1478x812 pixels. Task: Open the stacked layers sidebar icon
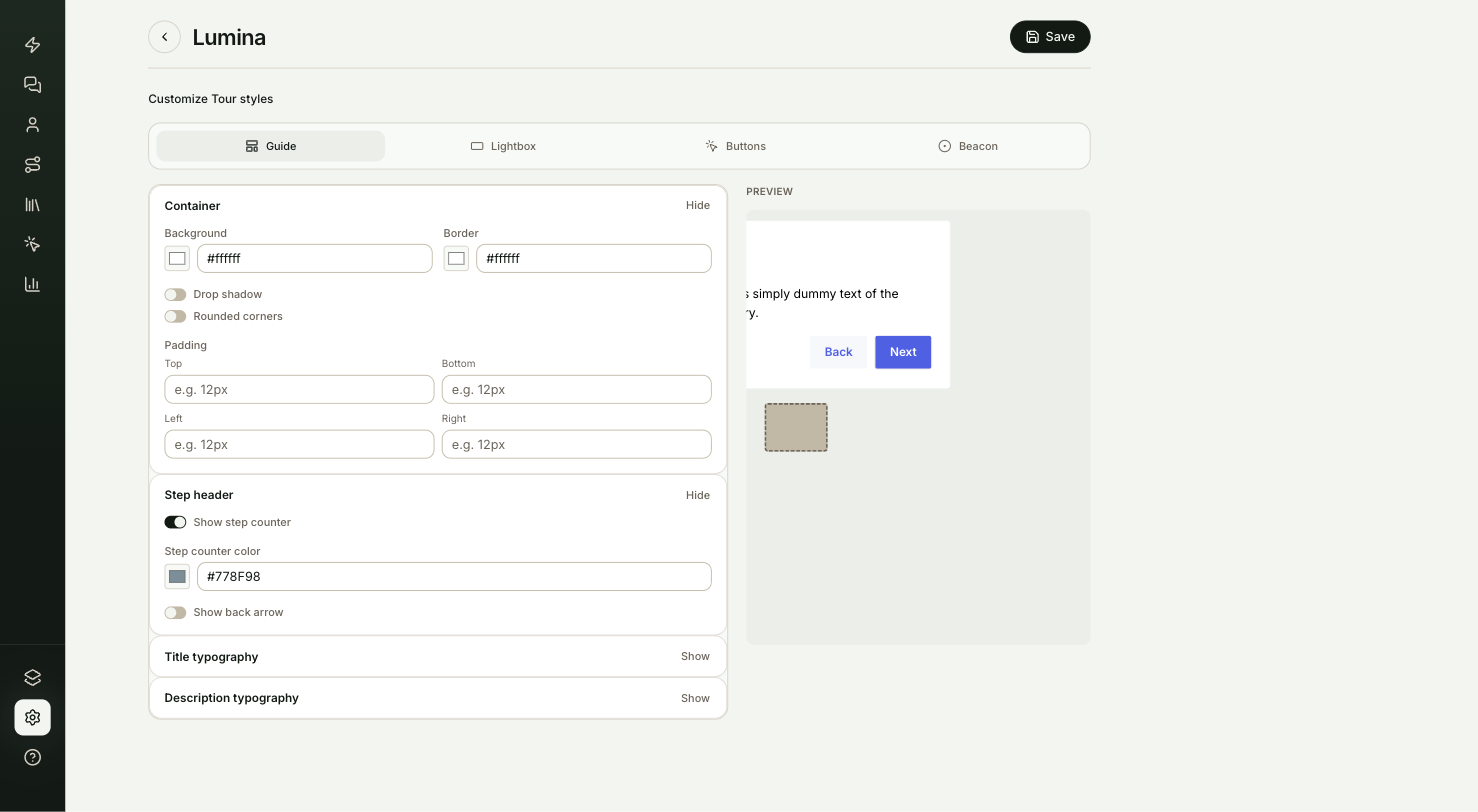32,678
